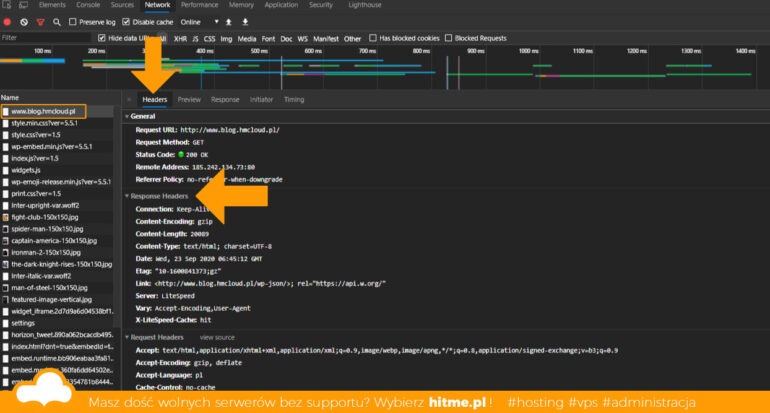The image size is (770, 413).
Task: Close the request details panel
Action: [x=129, y=100]
